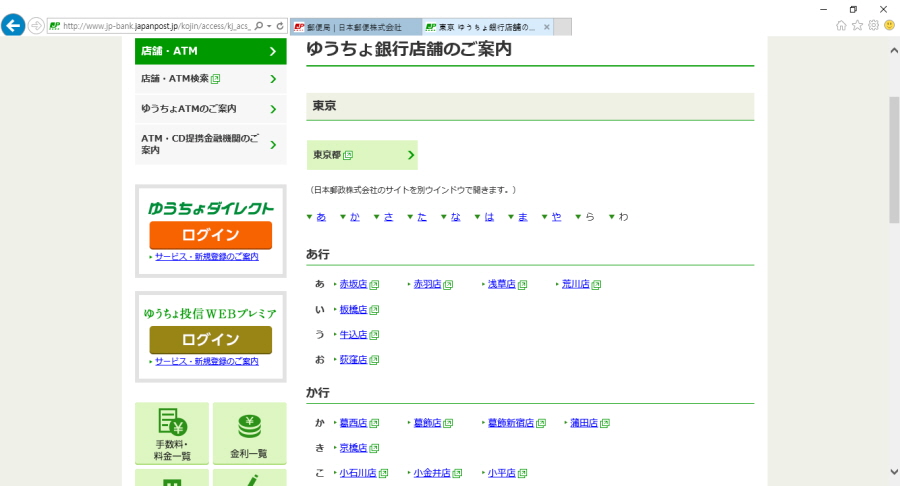Screen dimensions: 900x486
Task: Open the 小金井店 branch link
Action: coord(432,473)
